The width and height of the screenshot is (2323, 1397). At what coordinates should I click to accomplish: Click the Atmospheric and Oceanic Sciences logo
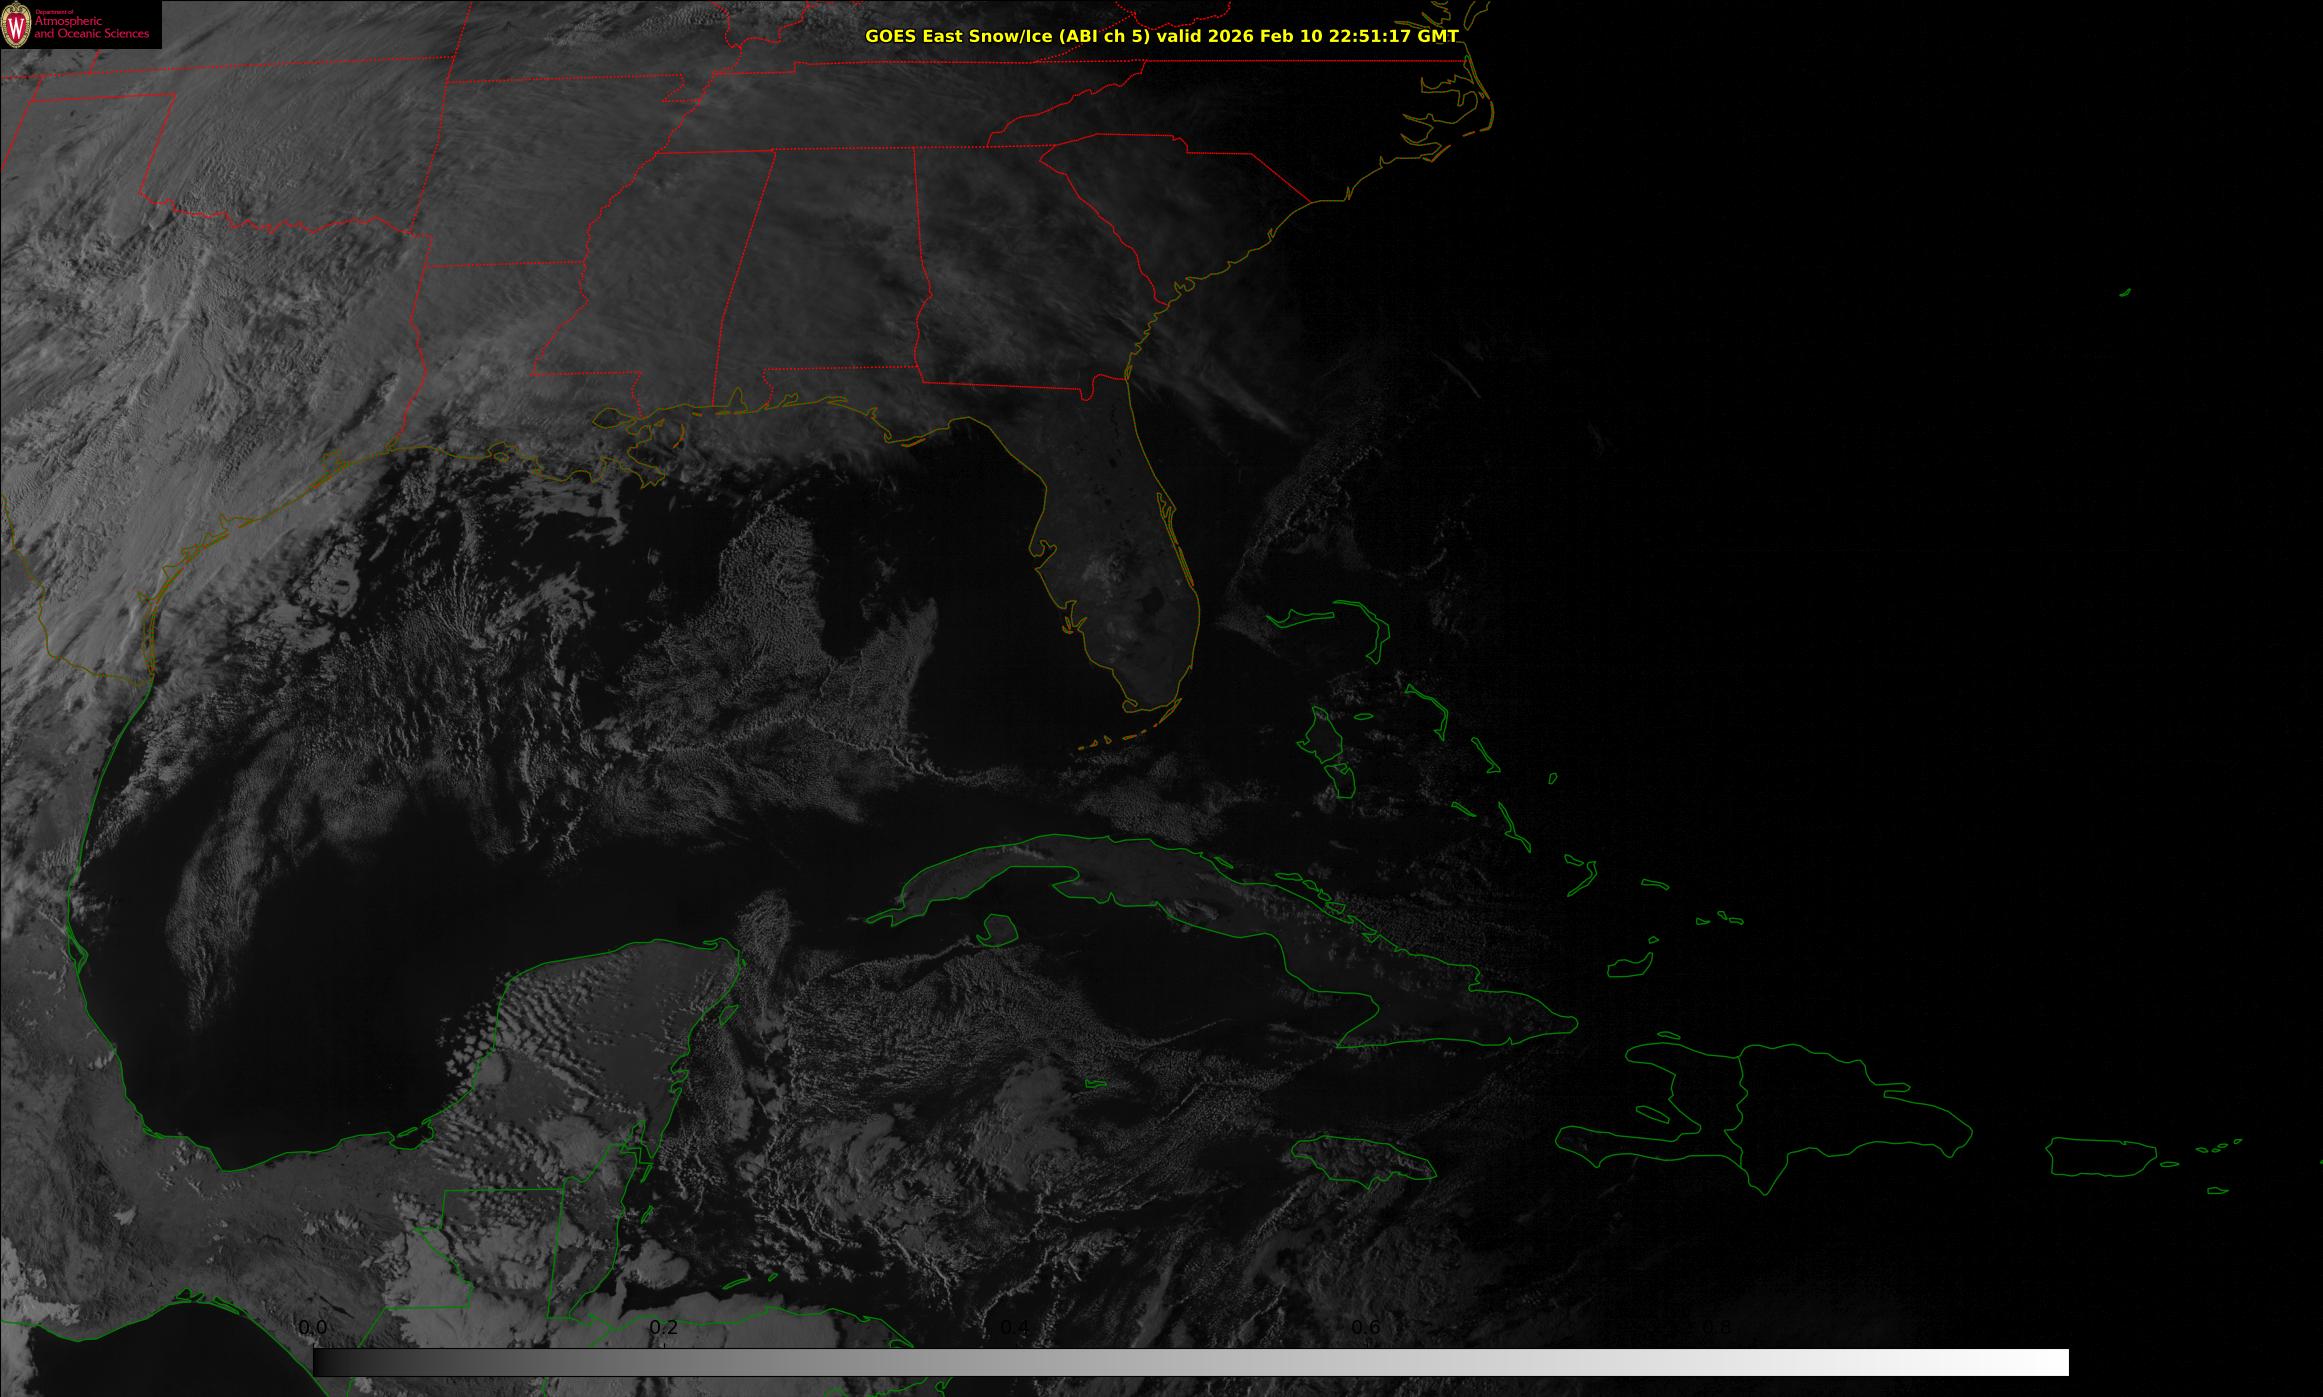click(x=90, y=25)
